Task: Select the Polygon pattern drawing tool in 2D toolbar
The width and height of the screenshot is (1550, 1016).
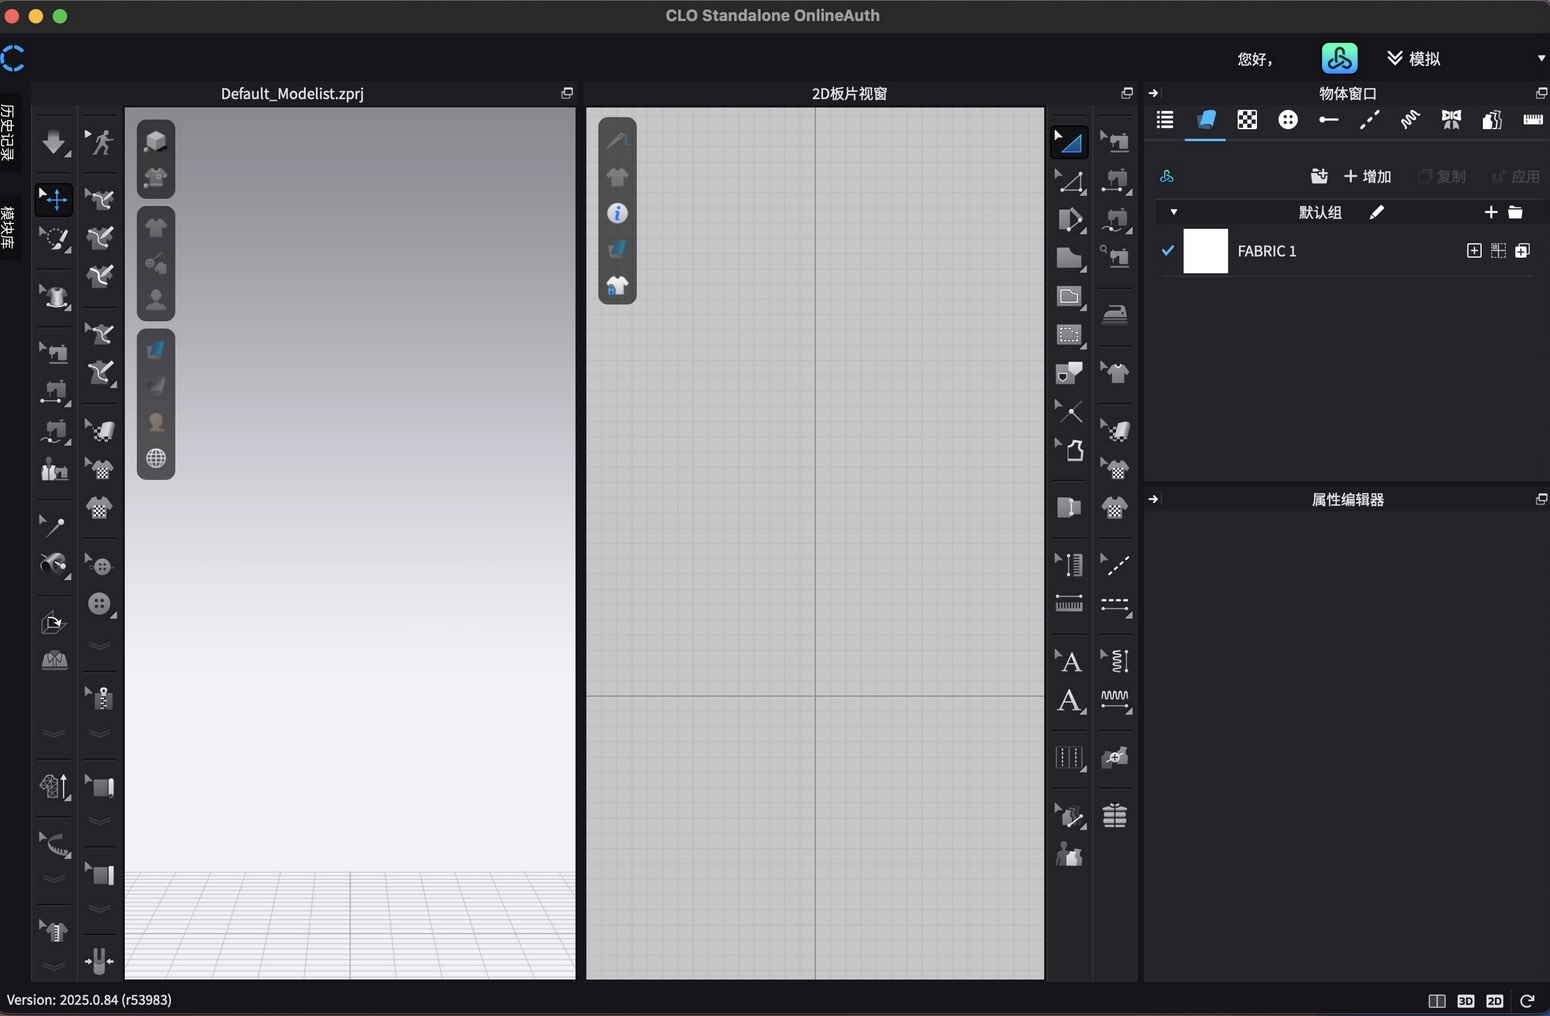Action: point(1069,258)
